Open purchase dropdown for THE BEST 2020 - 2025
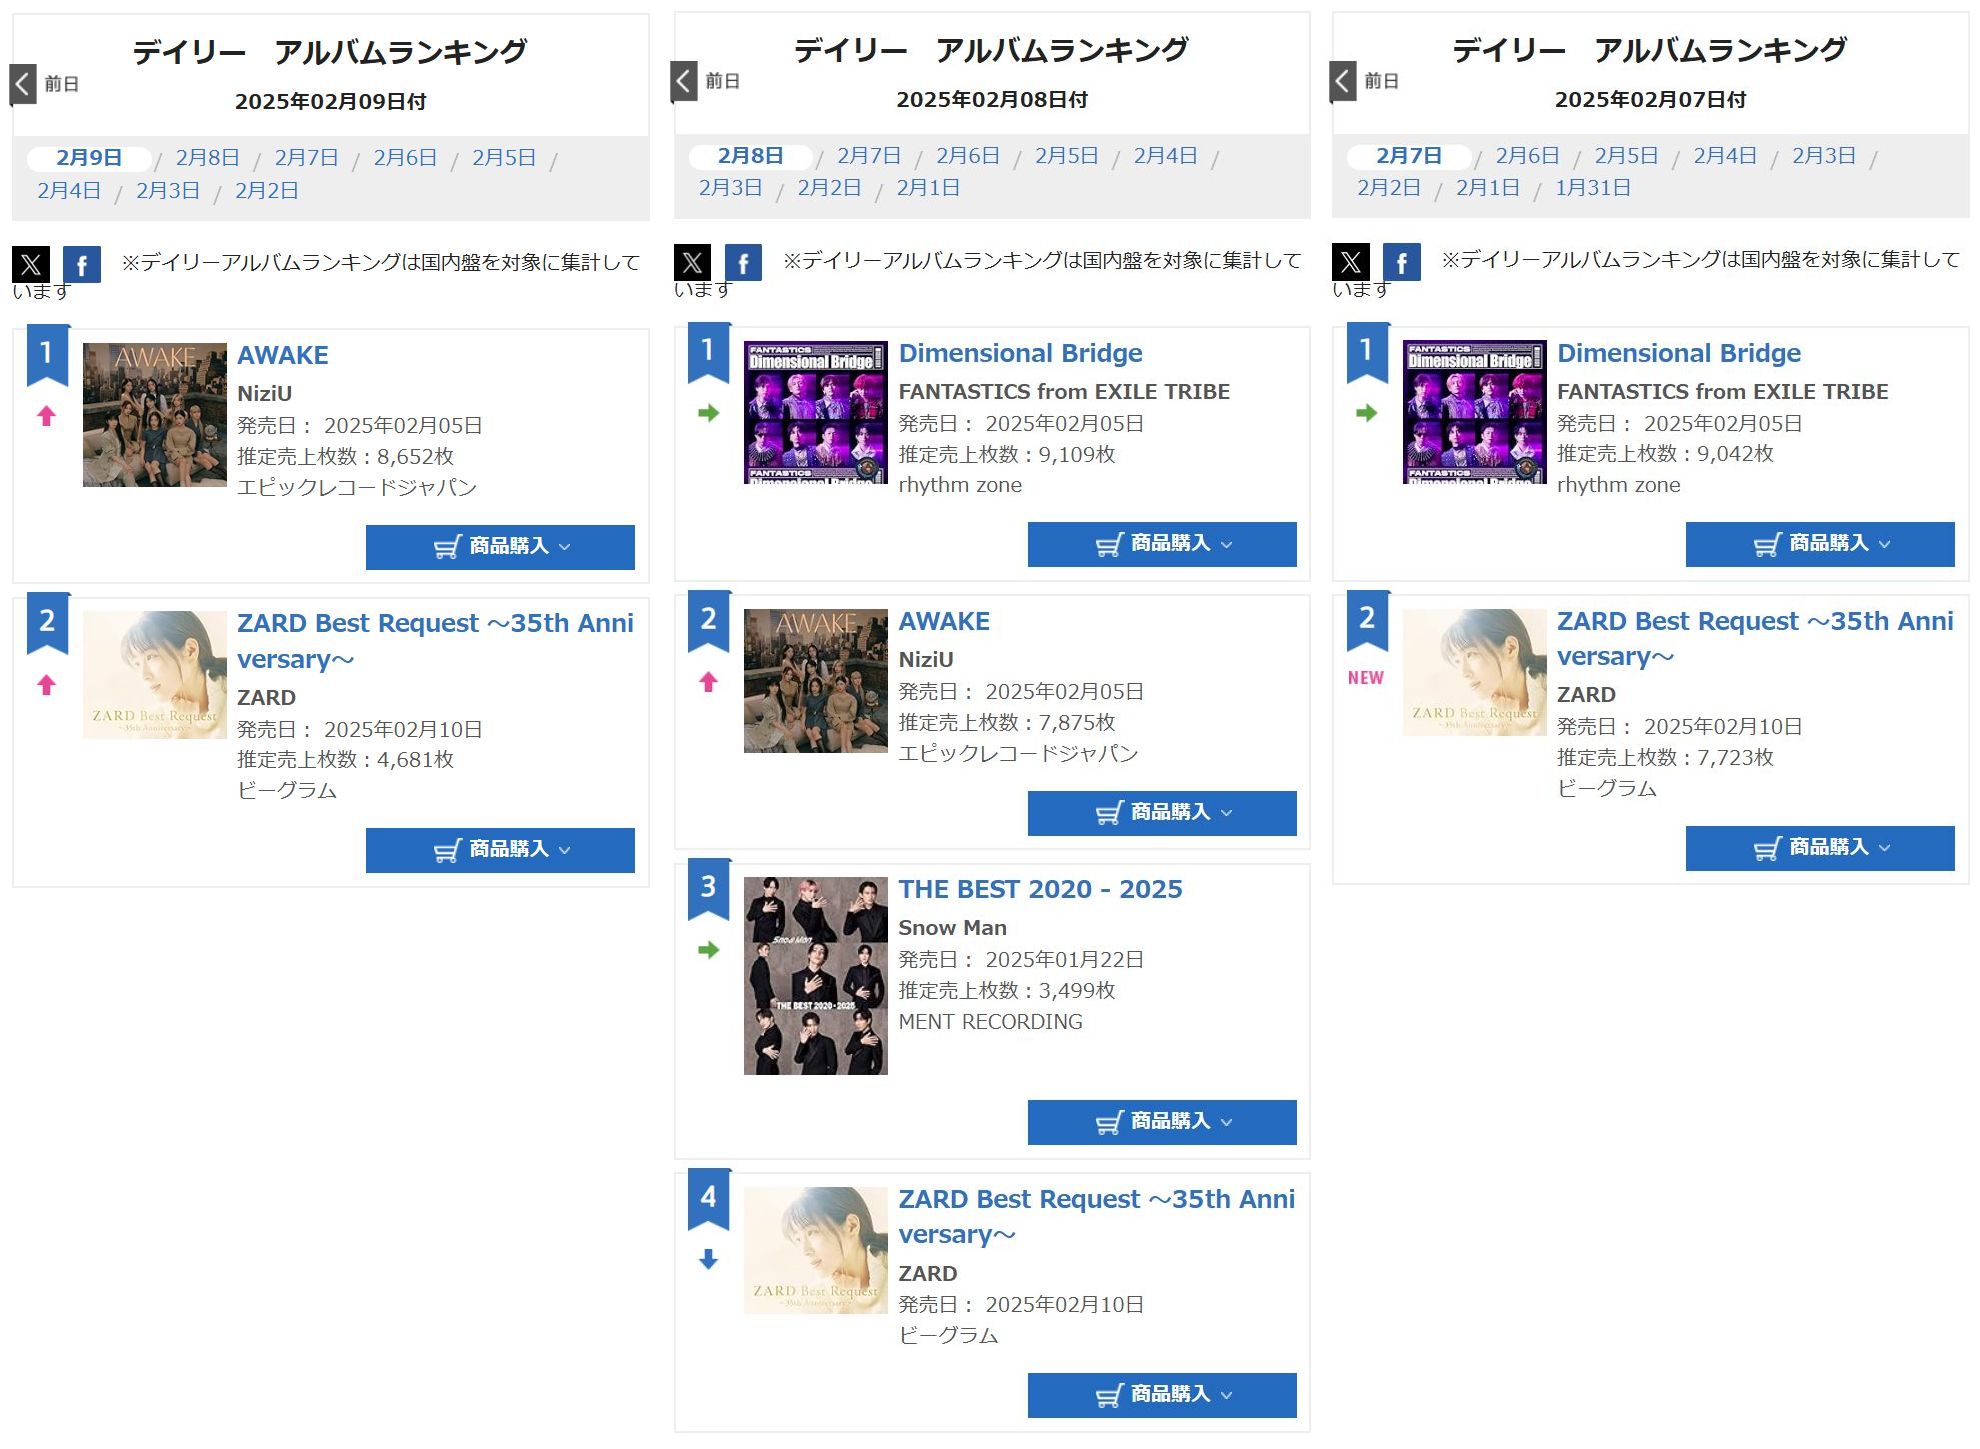 1162,1122
